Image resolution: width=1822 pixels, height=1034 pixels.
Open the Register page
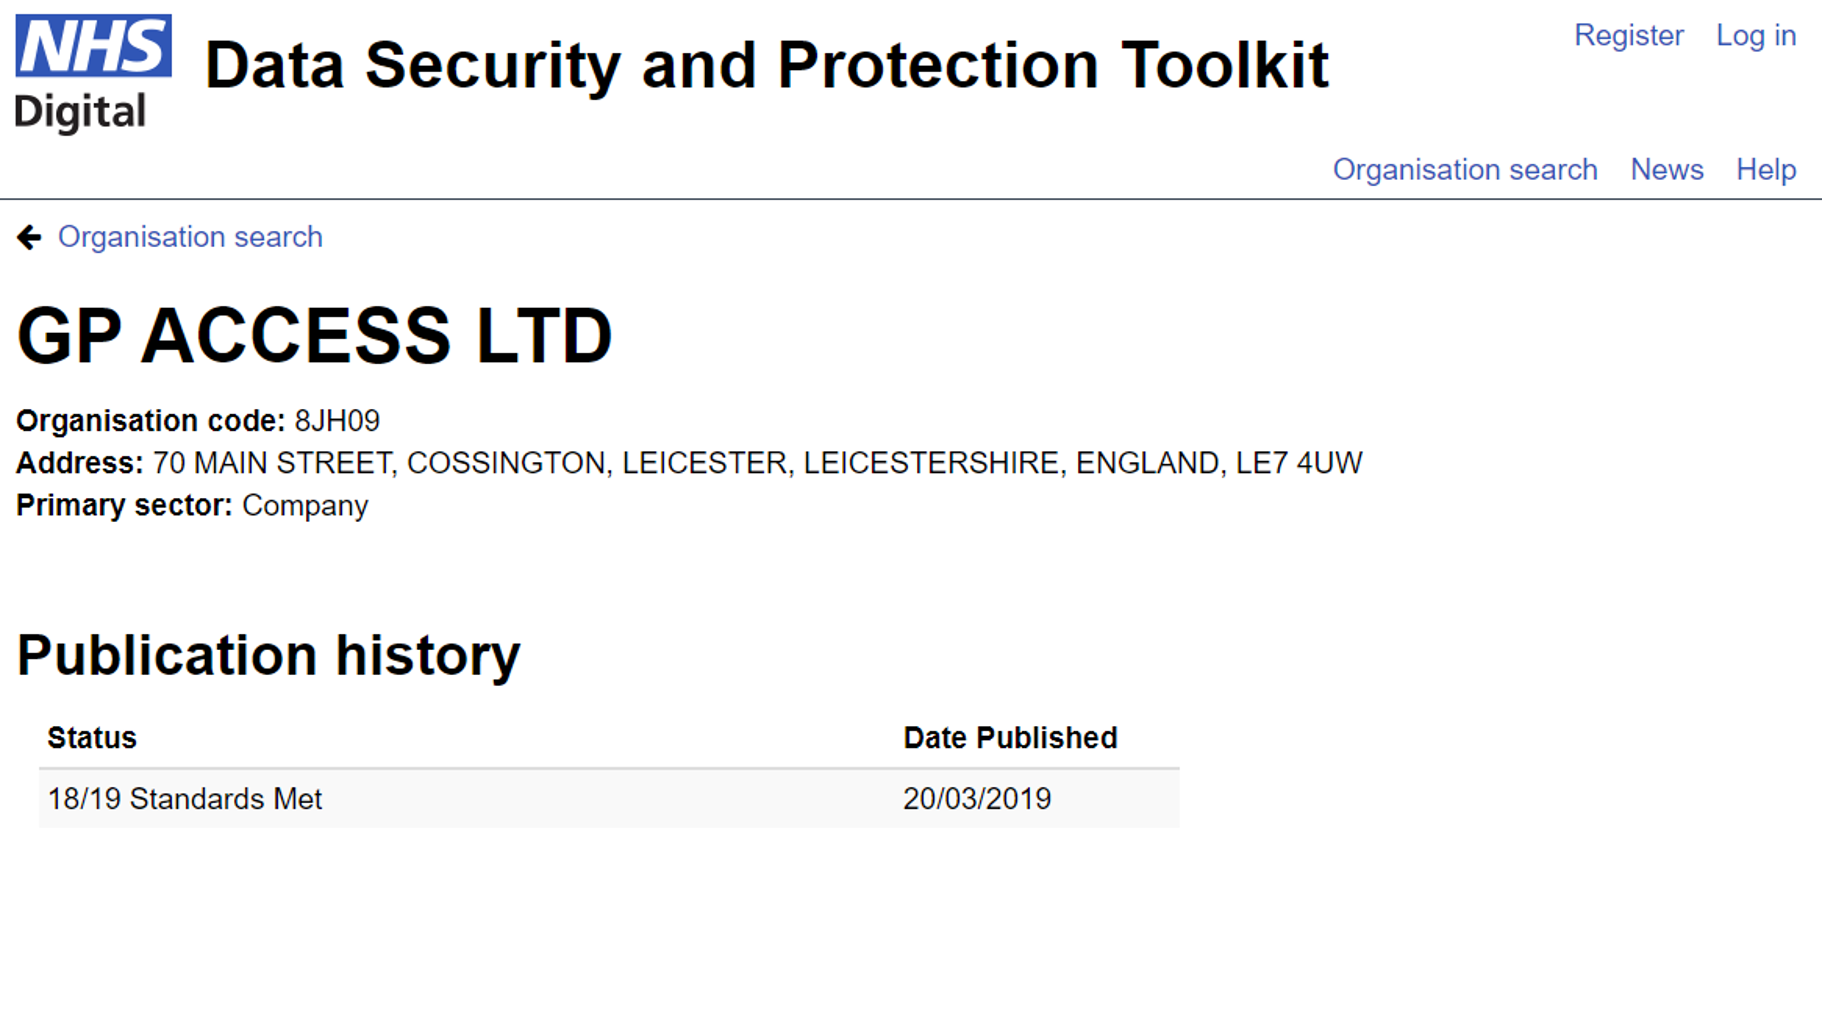[1628, 36]
